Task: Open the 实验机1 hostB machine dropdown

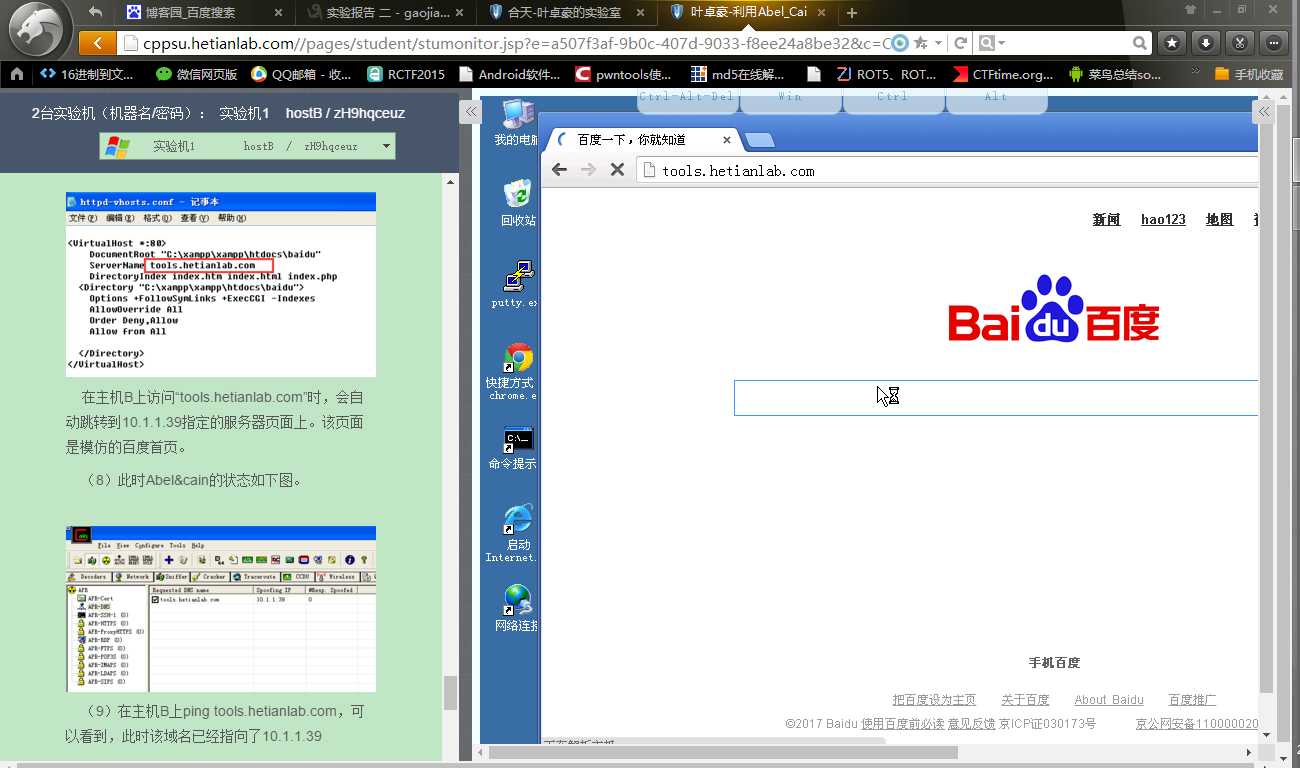Action: point(247,146)
